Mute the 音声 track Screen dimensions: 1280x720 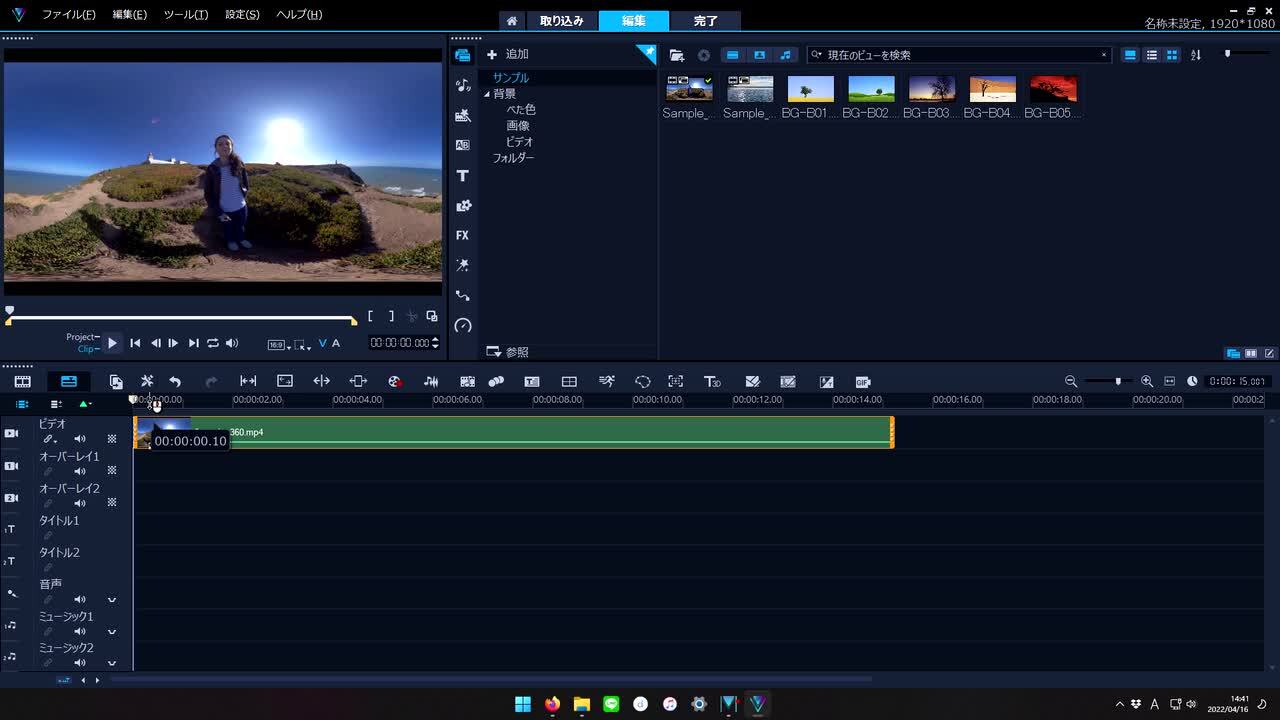[x=80, y=600]
